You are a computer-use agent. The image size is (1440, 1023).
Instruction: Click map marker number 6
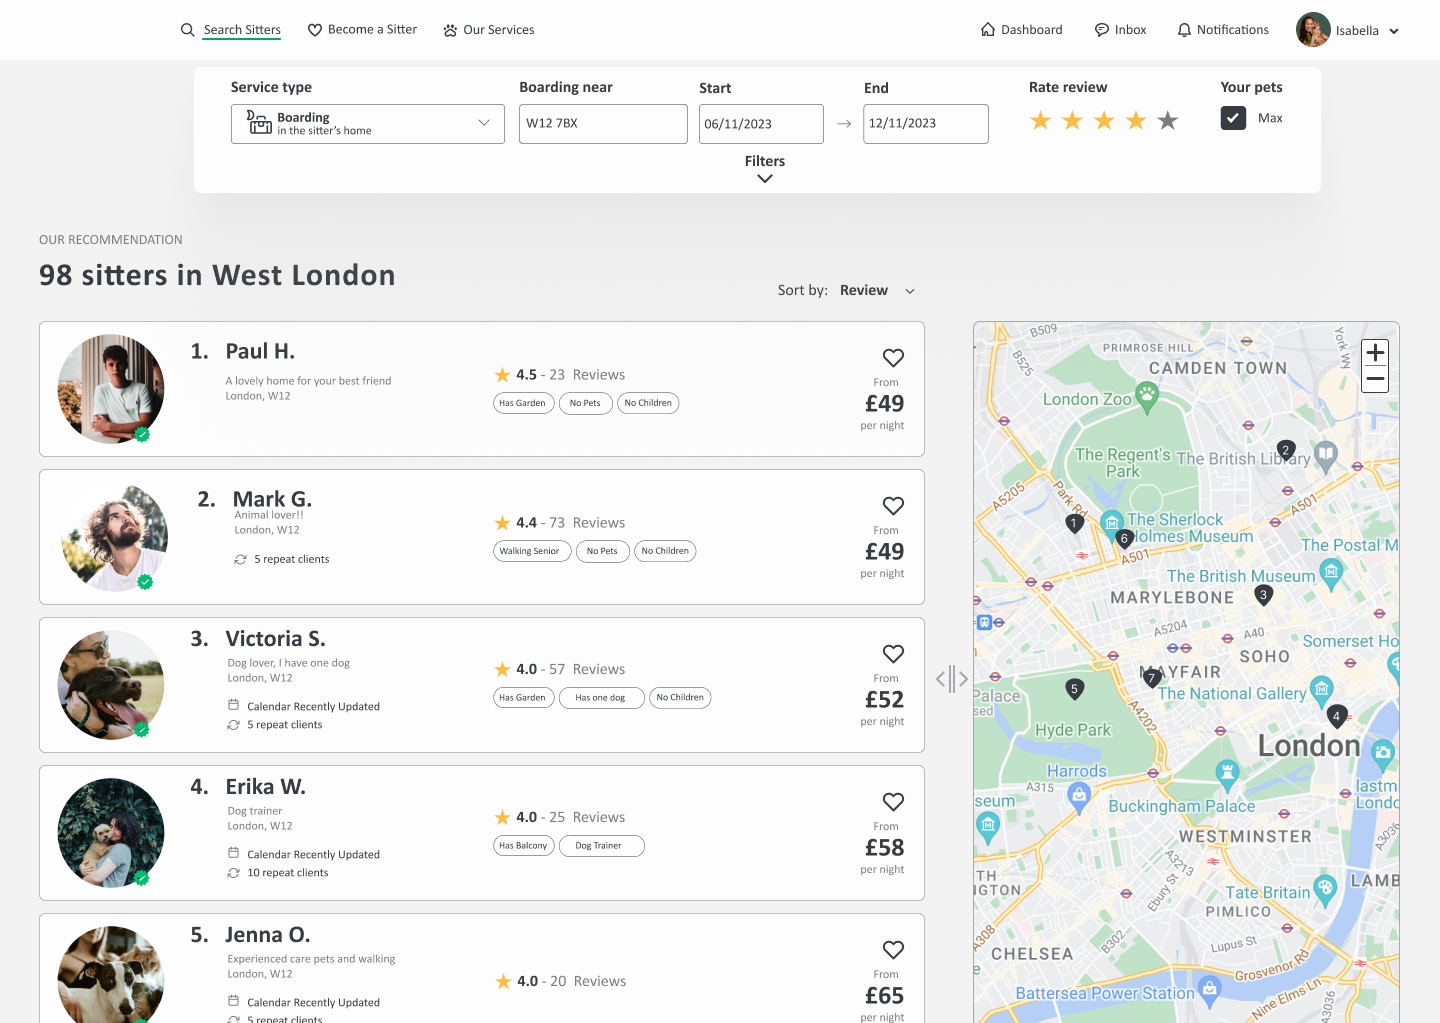(1124, 539)
